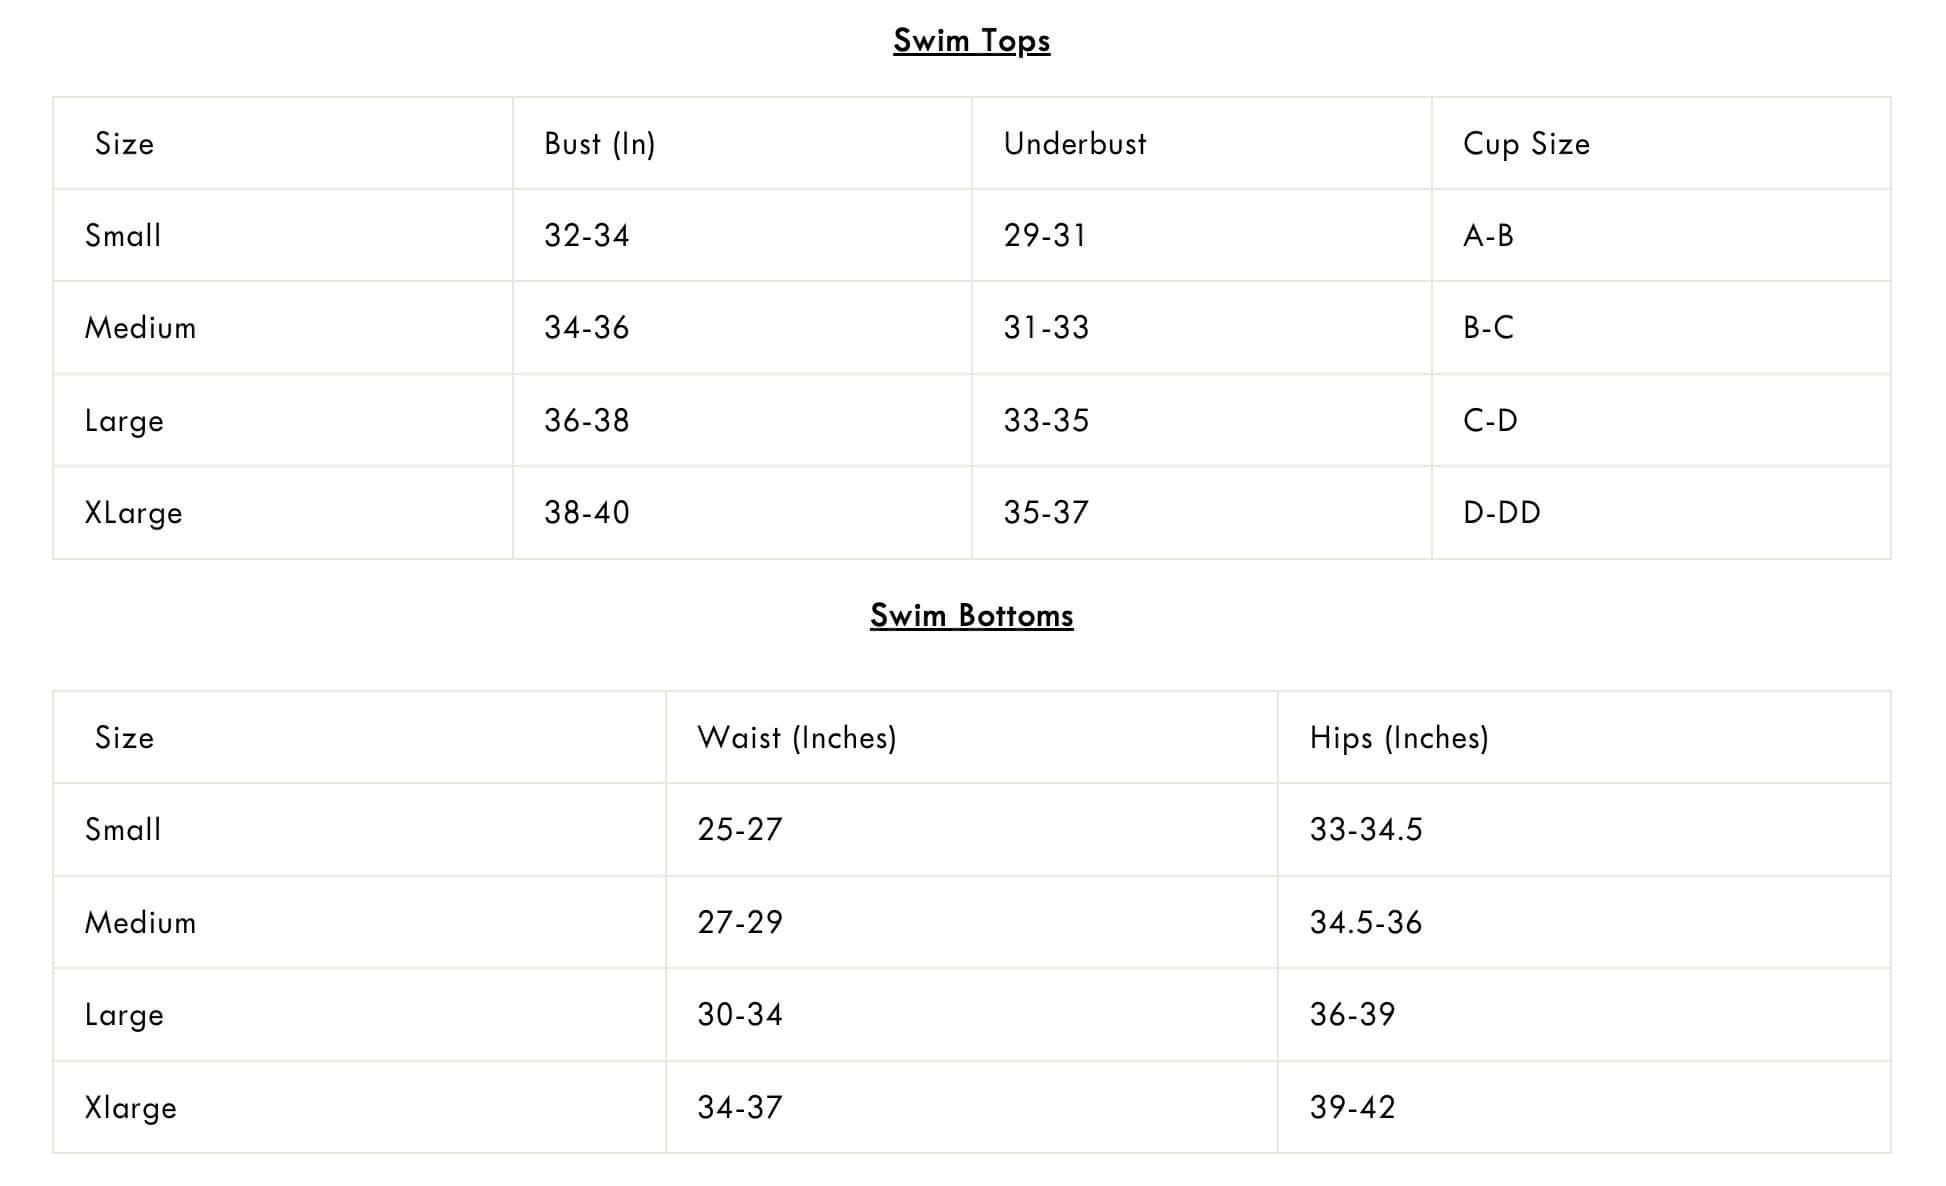Select the Waist (Inches) column header
This screenshot has height=1186, width=1946.
(x=796, y=738)
